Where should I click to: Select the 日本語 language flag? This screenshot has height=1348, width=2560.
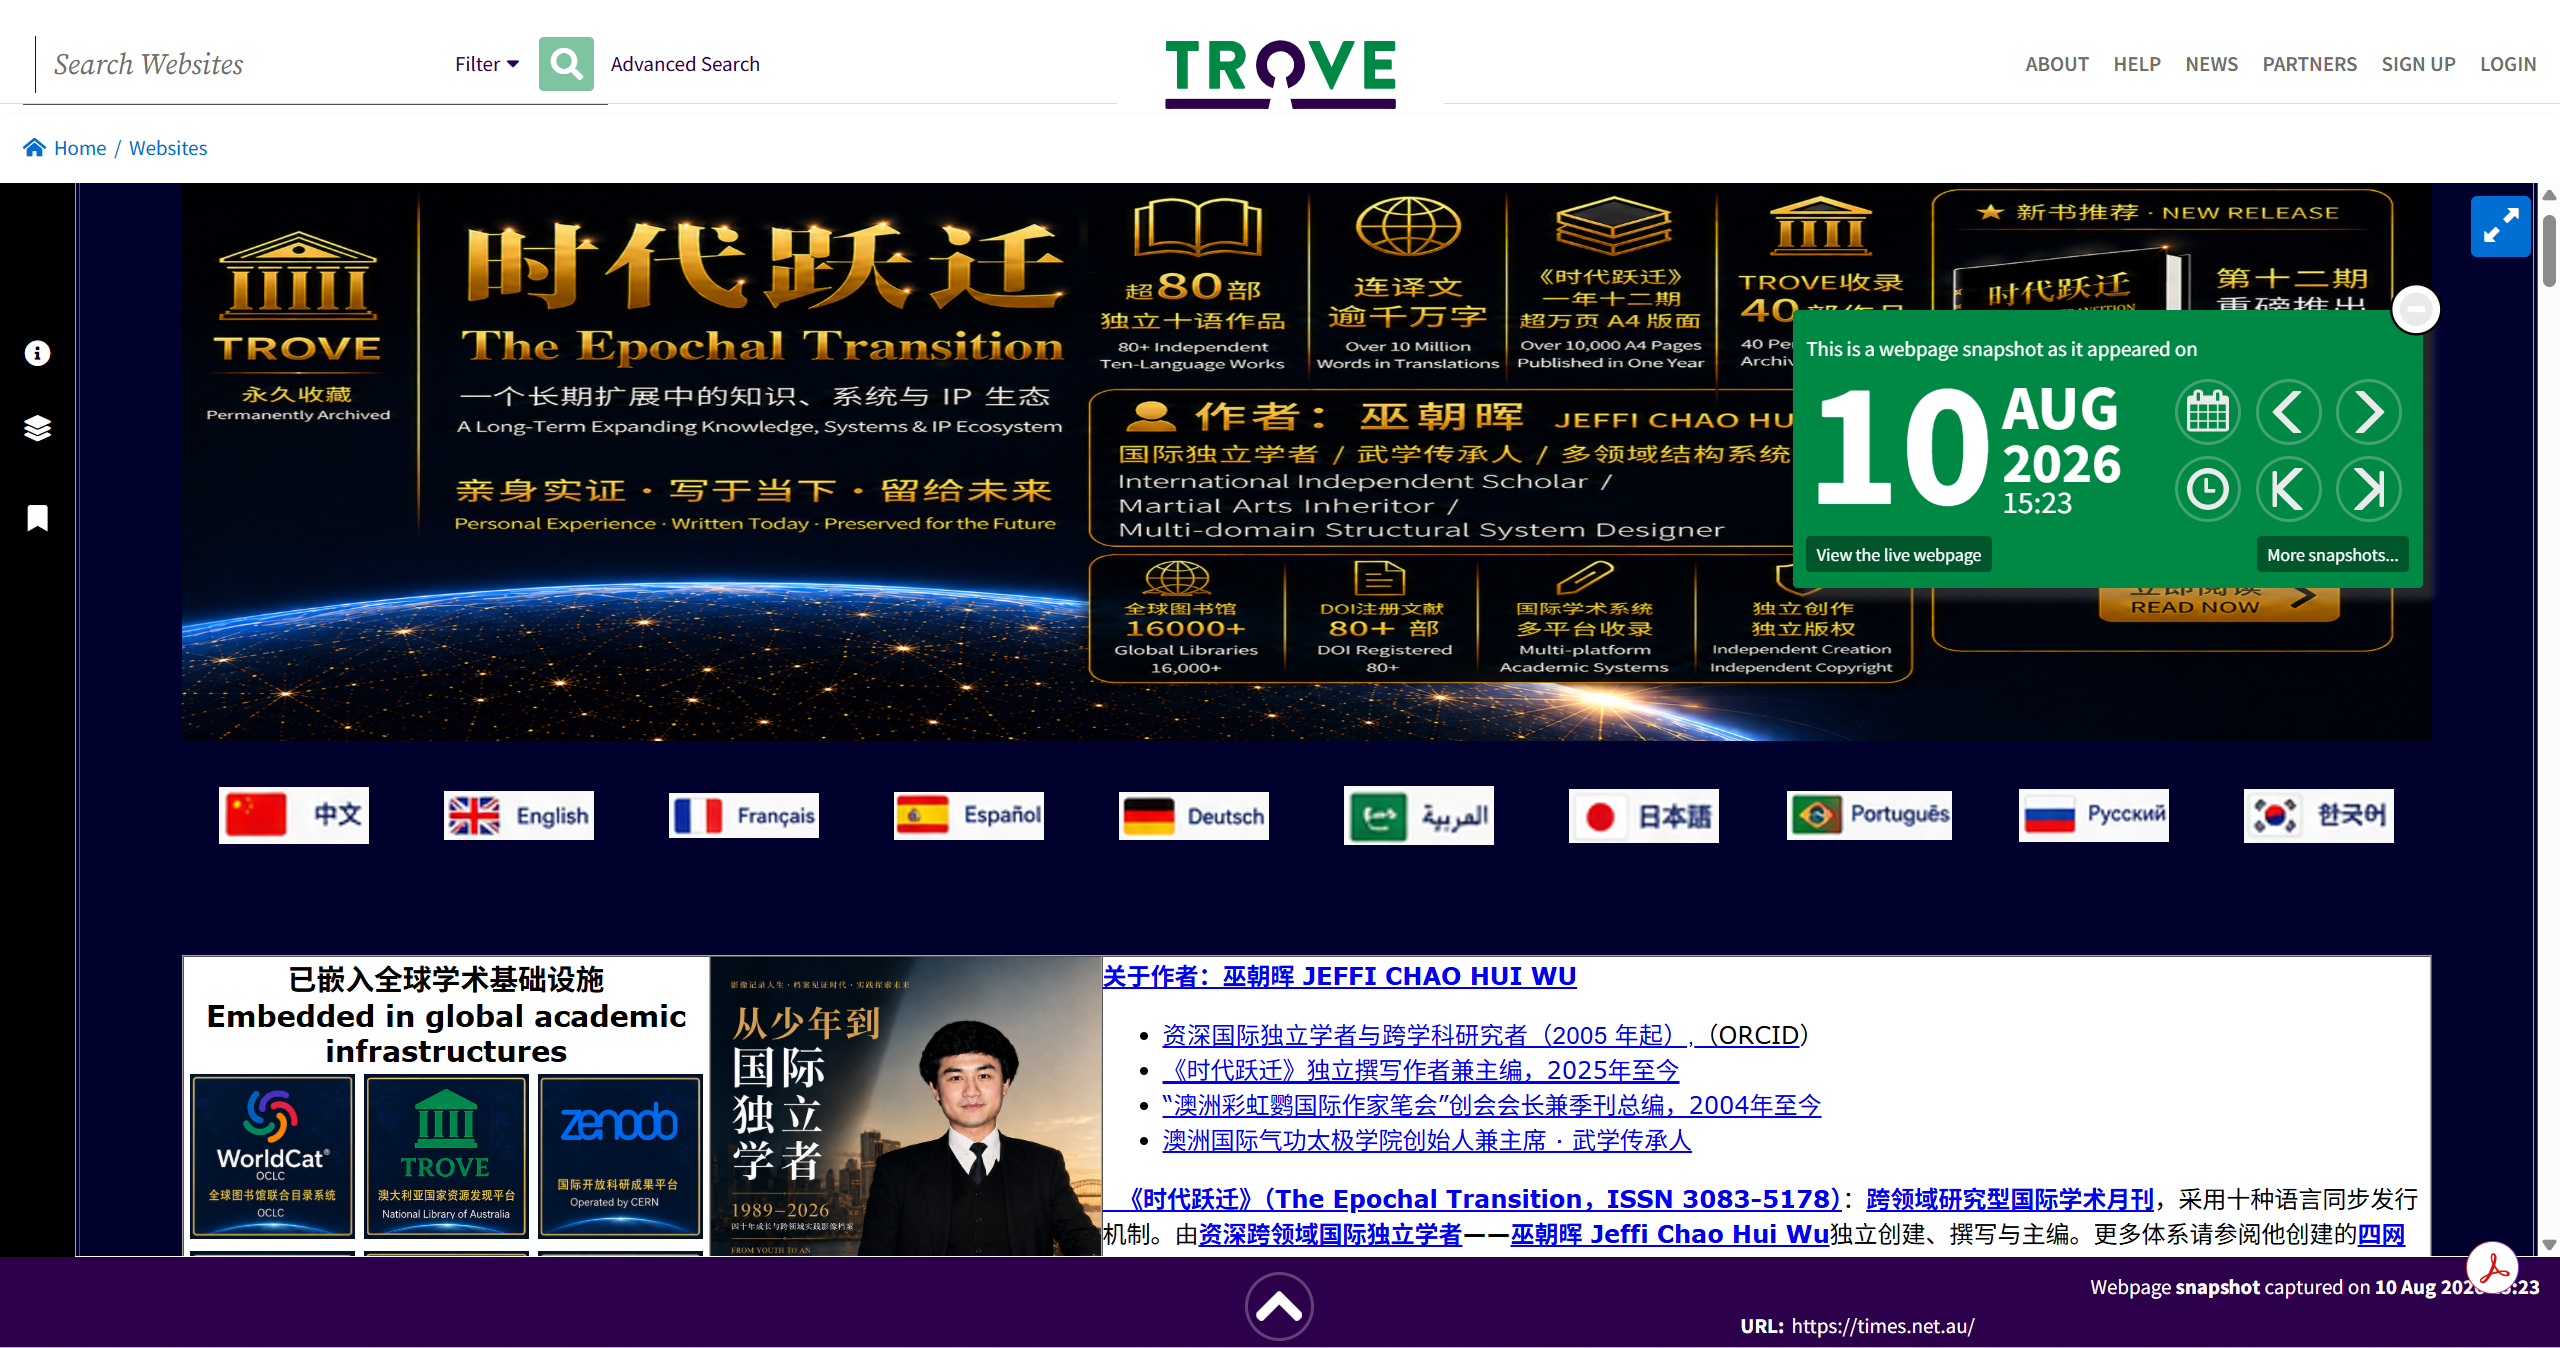pyautogui.click(x=1644, y=815)
